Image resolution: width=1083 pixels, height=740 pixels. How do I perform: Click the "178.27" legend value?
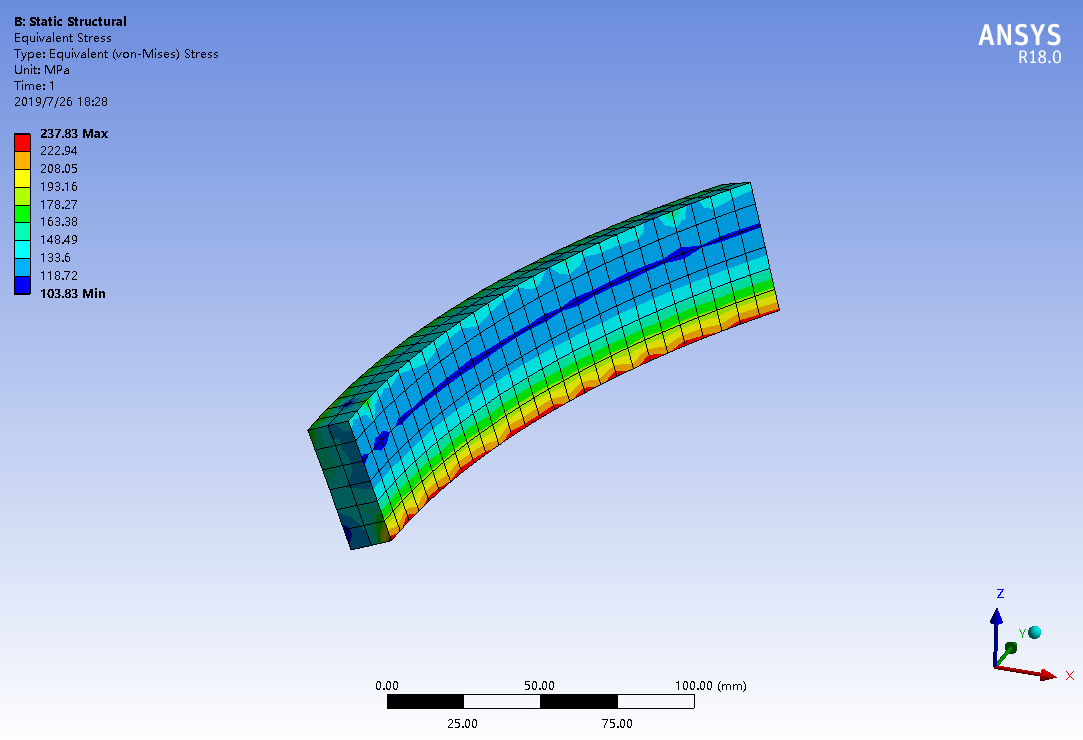[59, 205]
